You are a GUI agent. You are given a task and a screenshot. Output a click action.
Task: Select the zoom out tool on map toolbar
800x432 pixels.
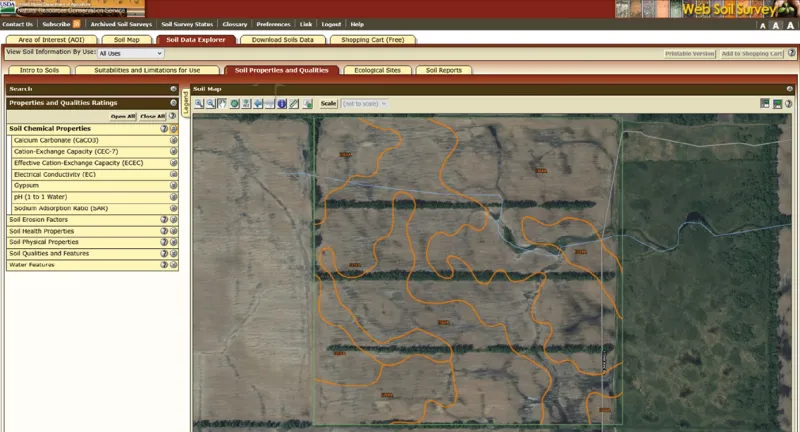coord(211,103)
